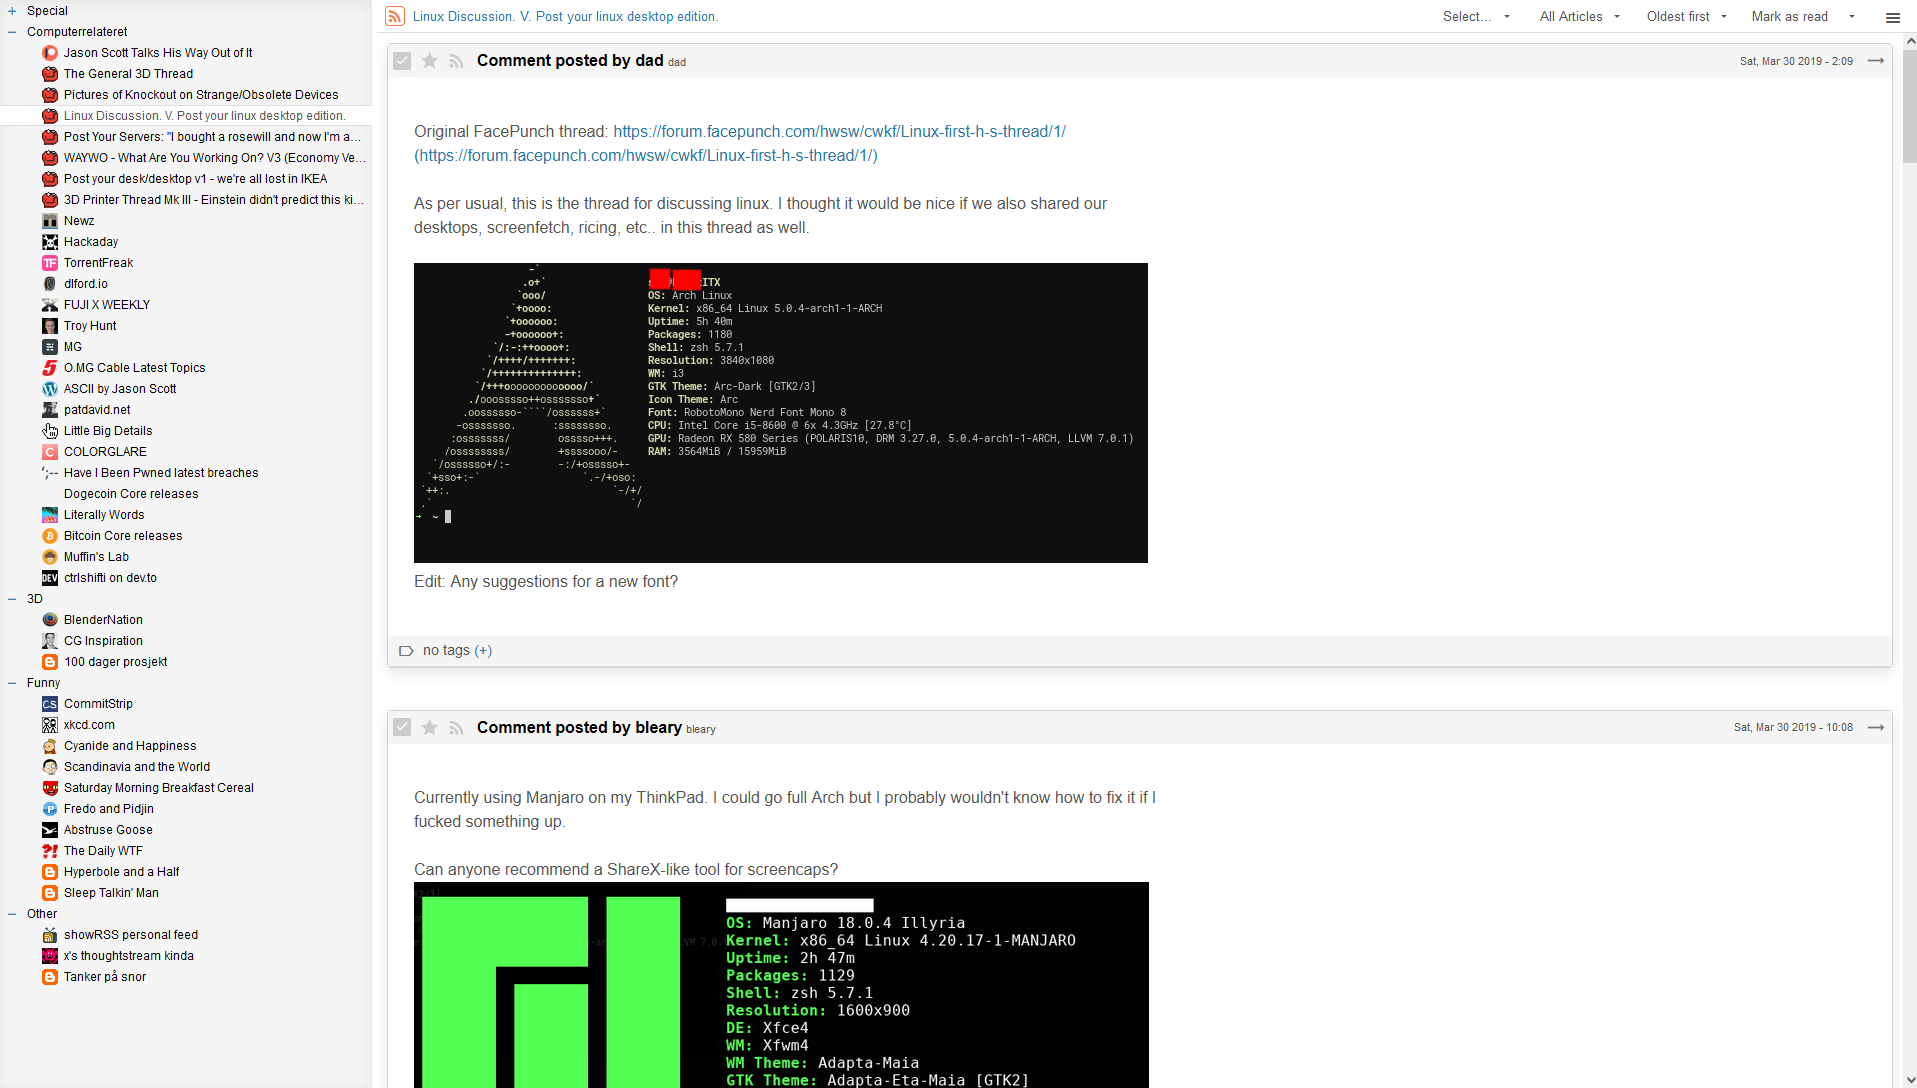1917x1088 pixels.
Task: Toggle read checkbox on bleary's comment
Action: pos(402,728)
